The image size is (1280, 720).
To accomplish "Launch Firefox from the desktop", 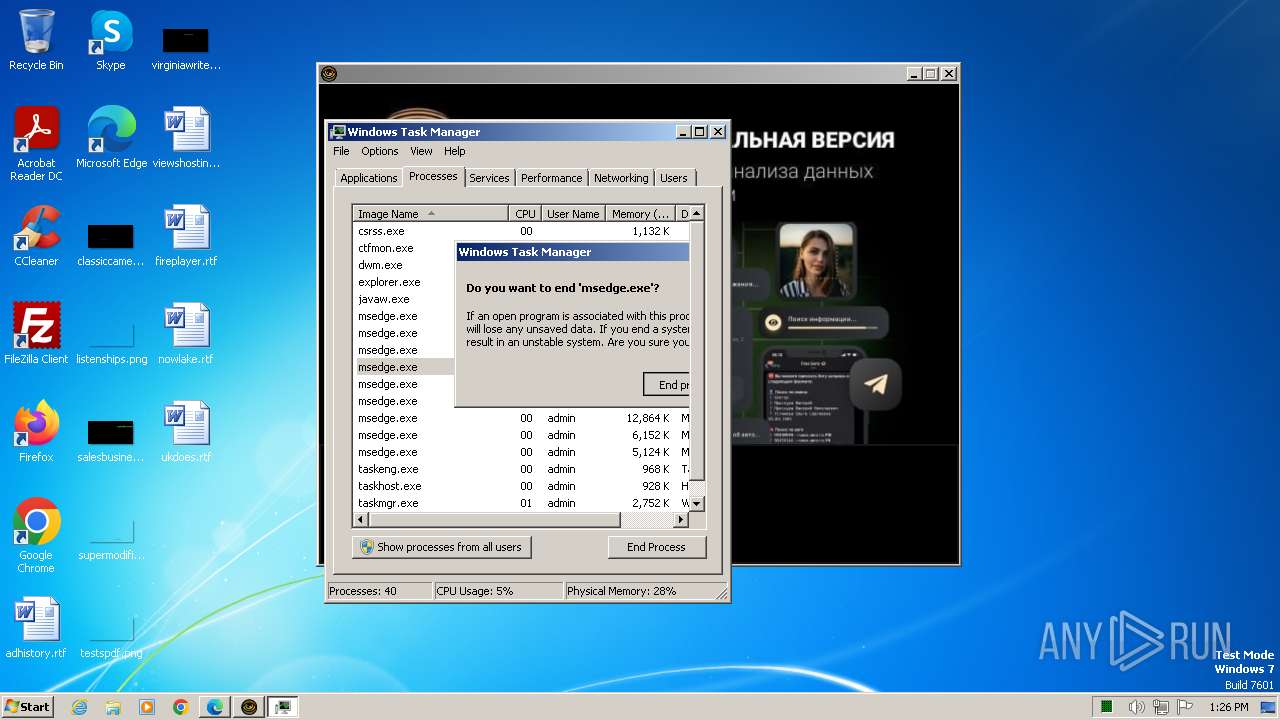I will click(x=36, y=432).
